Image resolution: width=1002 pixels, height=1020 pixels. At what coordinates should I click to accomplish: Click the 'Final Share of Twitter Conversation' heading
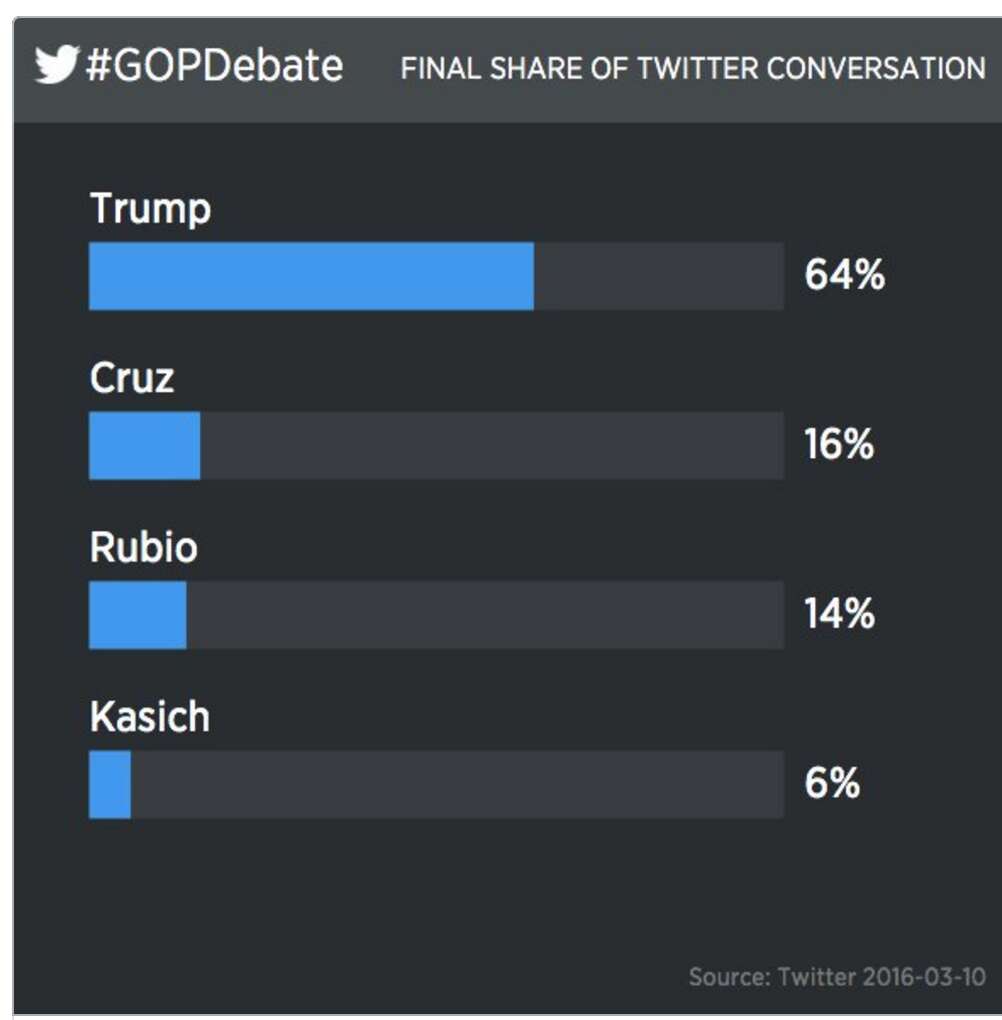point(692,68)
